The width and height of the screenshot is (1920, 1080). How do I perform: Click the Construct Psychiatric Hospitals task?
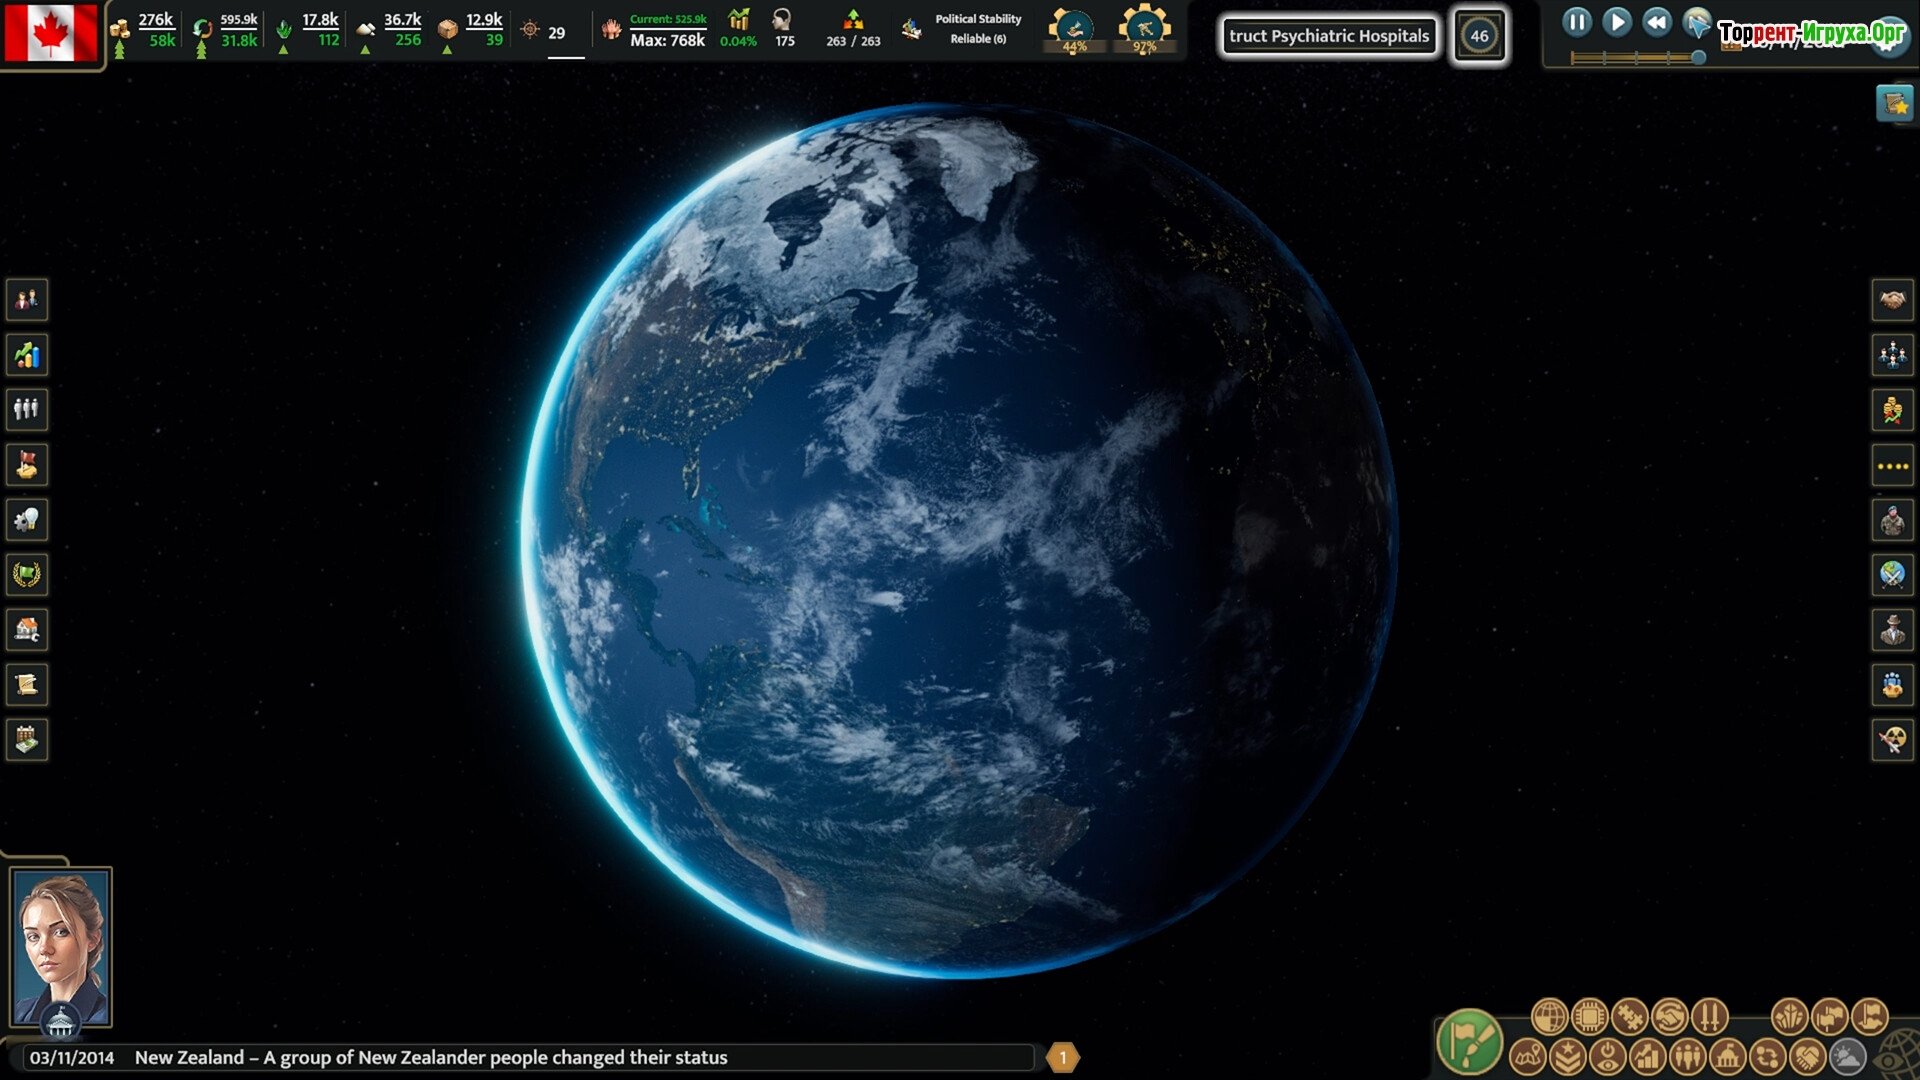click(x=1329, y=36)
